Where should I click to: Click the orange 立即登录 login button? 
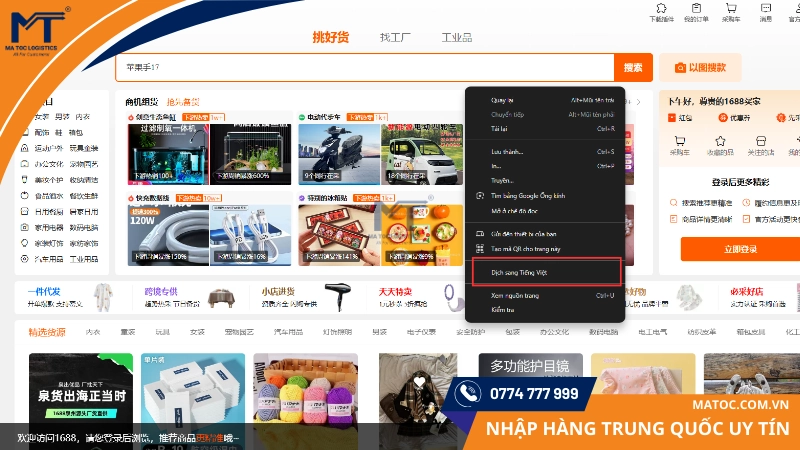click(740, 249)
